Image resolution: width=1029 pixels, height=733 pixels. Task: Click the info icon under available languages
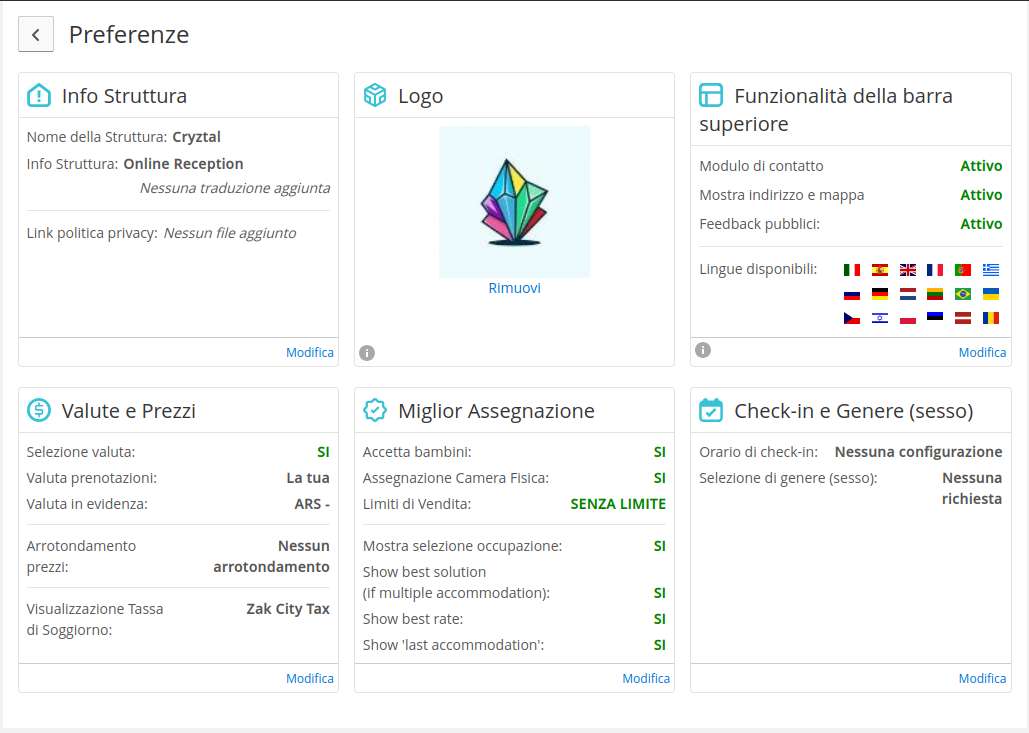point(703,349)
